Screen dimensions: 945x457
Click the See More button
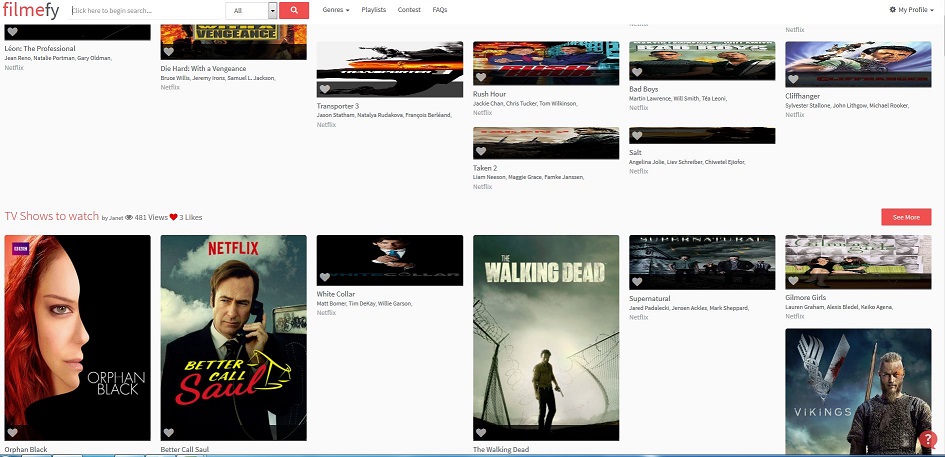click(906, 217)
